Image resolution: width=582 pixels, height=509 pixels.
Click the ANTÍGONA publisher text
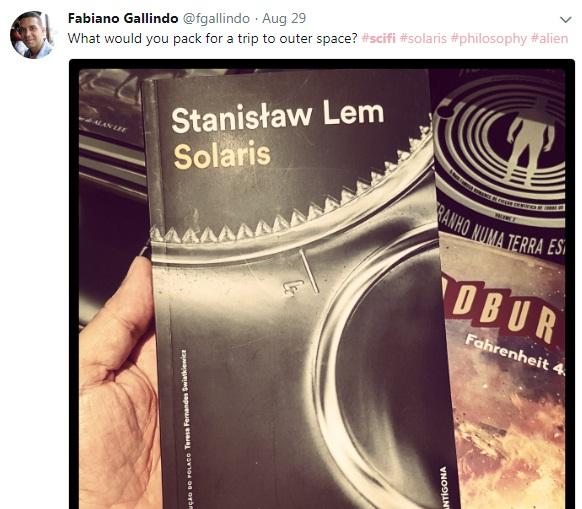(445, 488)
